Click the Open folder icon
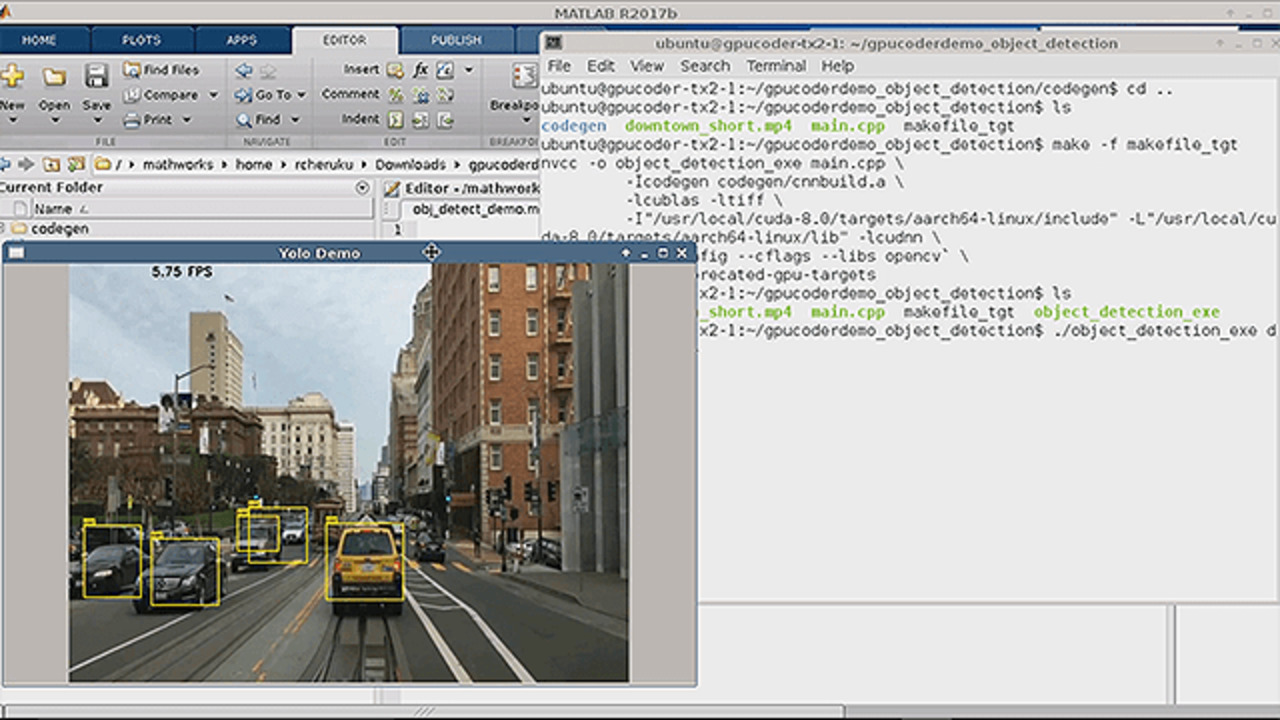Screen dimensions: 1280x720 tap(54, 77)
